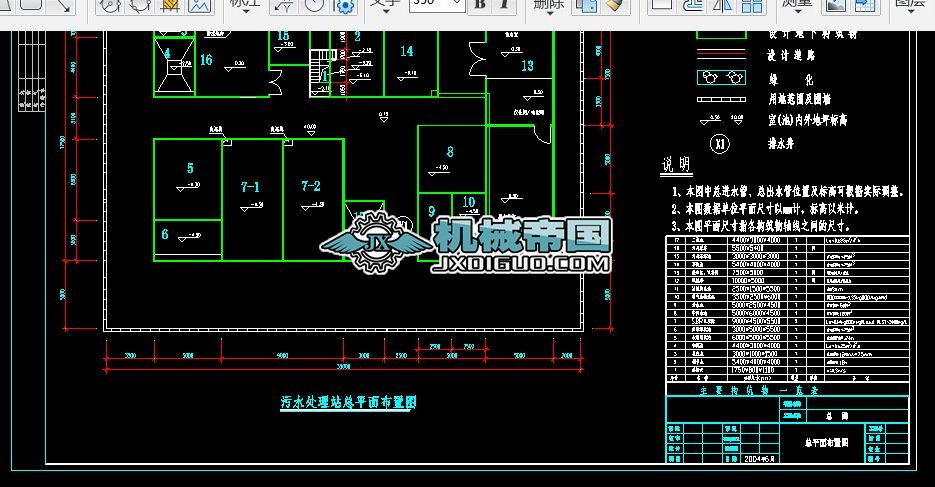The width and height of the screenshot is (935, 487).
Task: Click the 总图 cell in title block
Action: (837, 415)
